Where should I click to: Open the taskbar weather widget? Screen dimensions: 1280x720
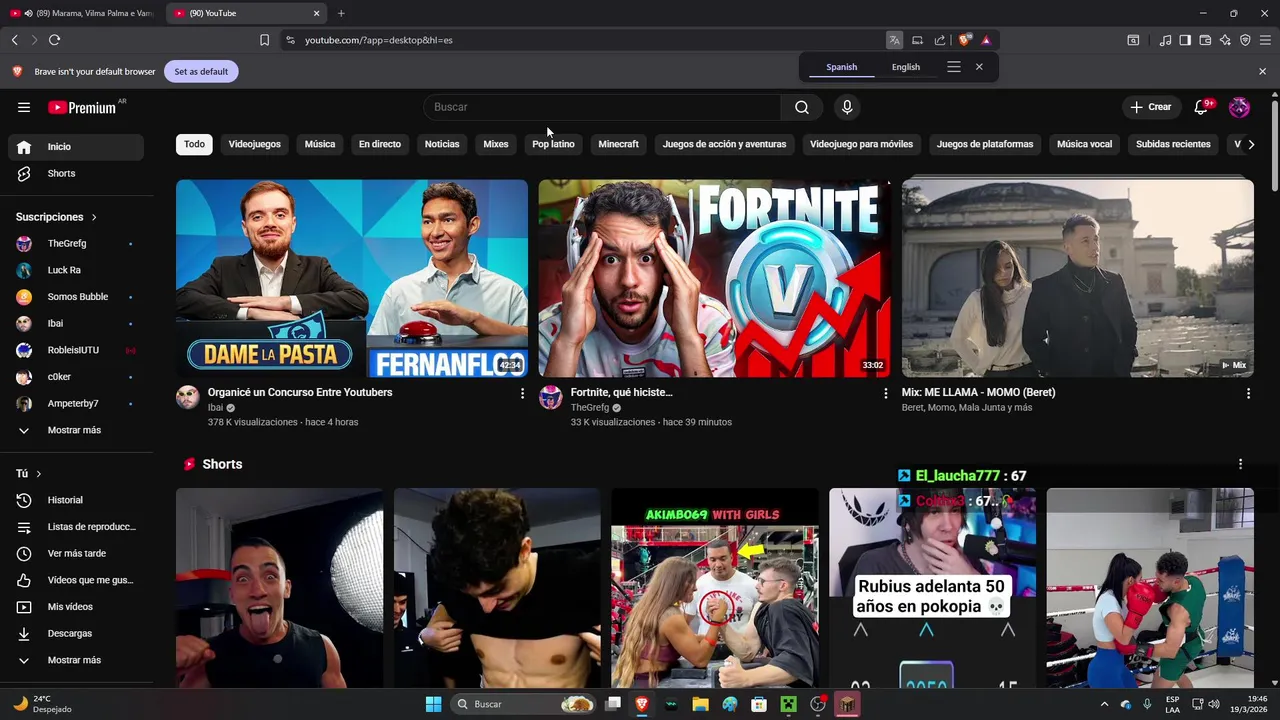point(43,704)
